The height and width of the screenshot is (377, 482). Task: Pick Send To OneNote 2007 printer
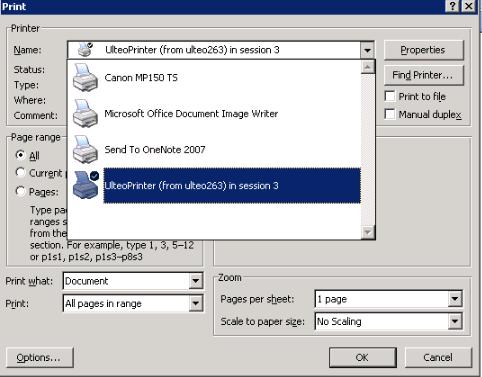coord(214,150)
